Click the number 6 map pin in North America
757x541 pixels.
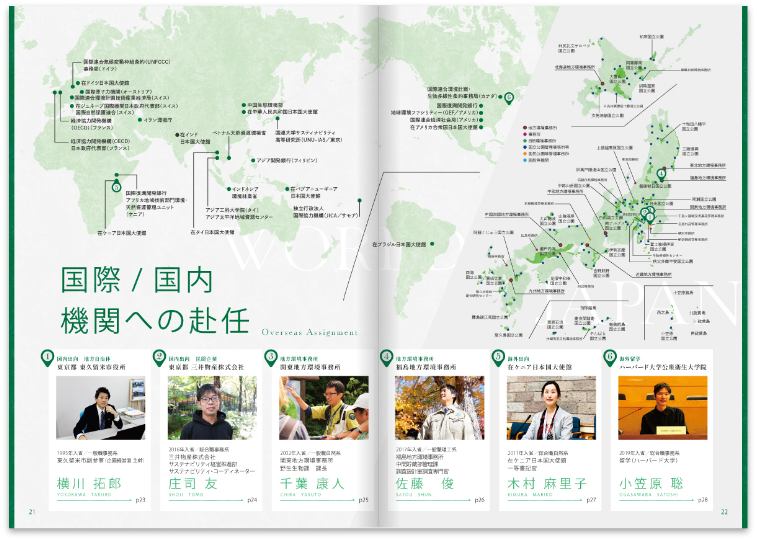pyautogui.click(x=508, y=98)
